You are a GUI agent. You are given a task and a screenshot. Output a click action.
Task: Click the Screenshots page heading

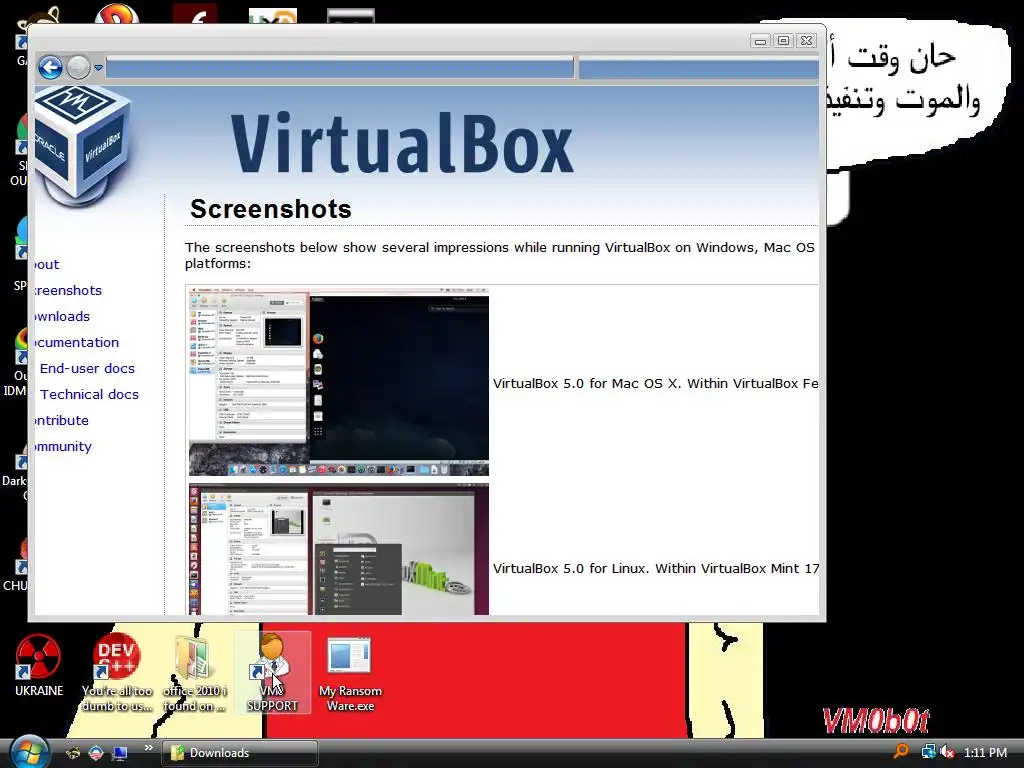[270, 209]
